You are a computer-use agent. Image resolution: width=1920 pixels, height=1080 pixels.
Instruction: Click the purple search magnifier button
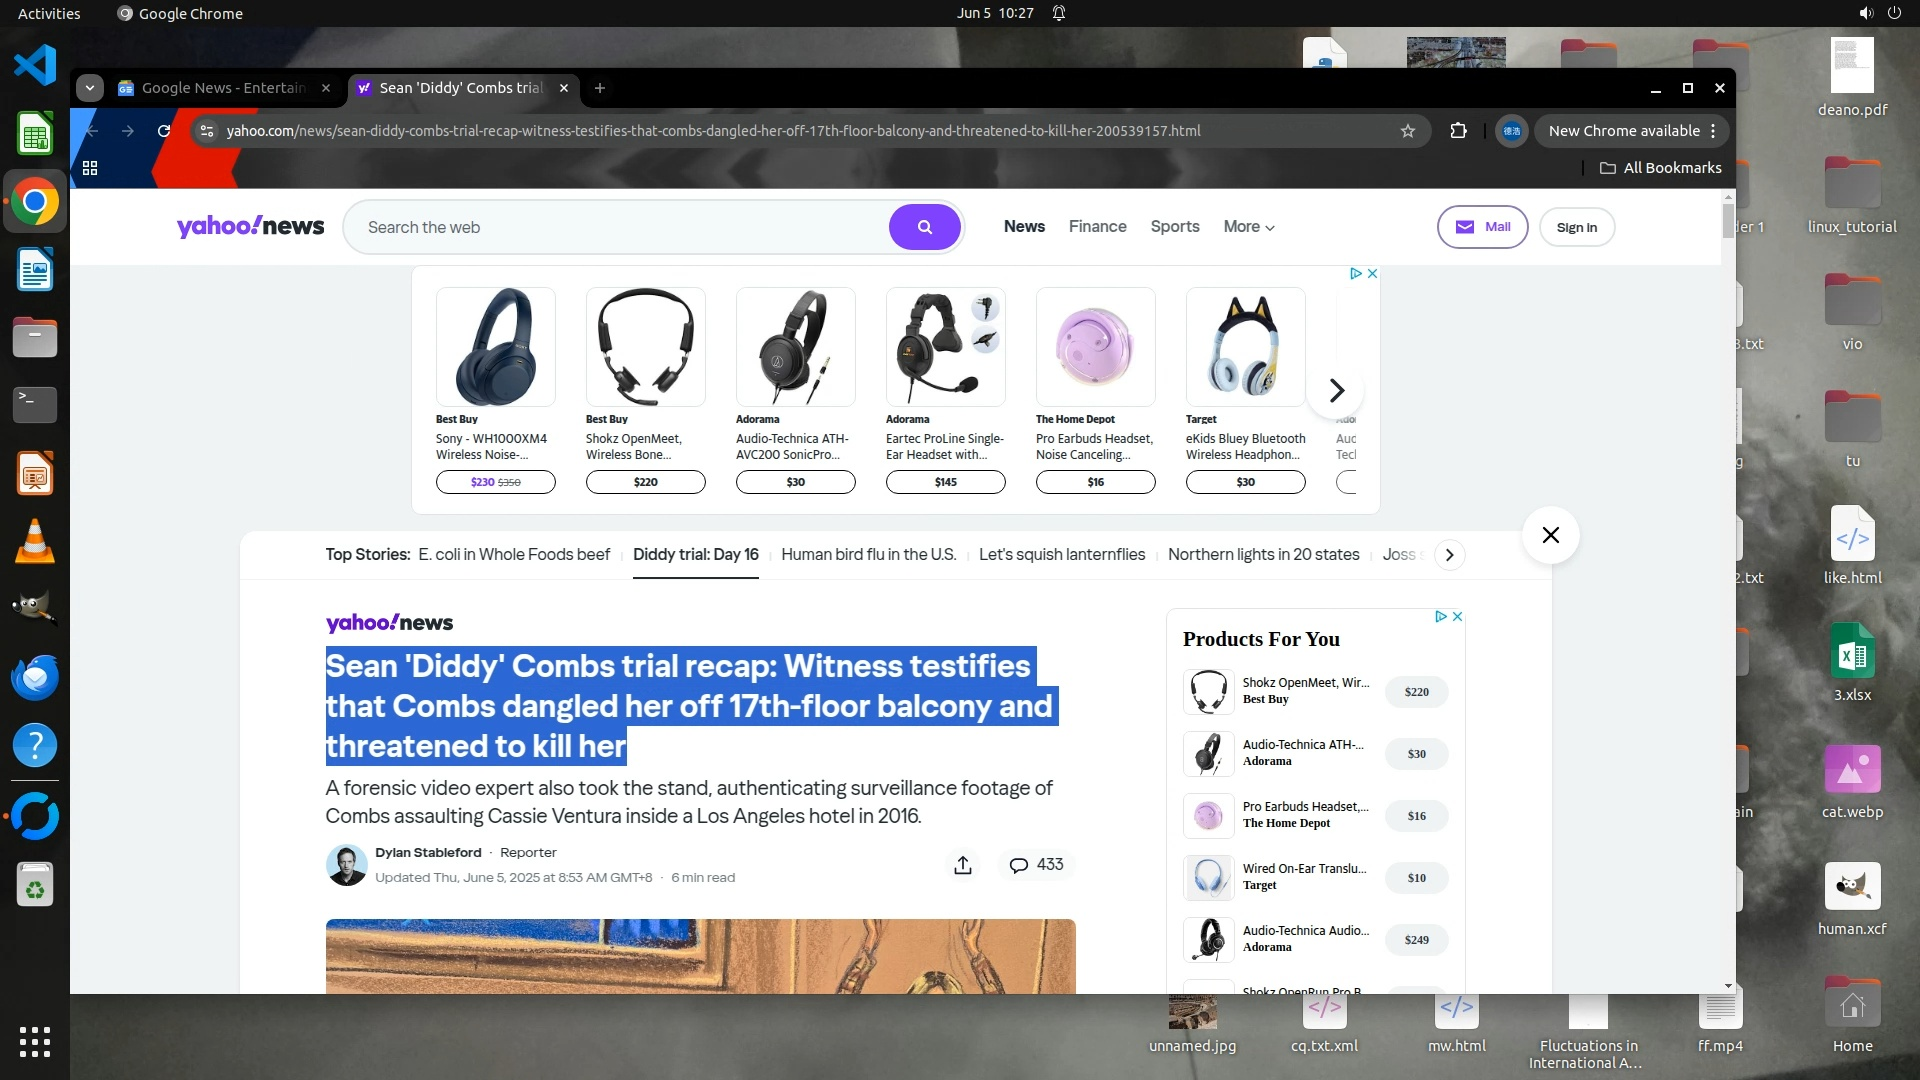pyautogui.click(x=924, y=227)
